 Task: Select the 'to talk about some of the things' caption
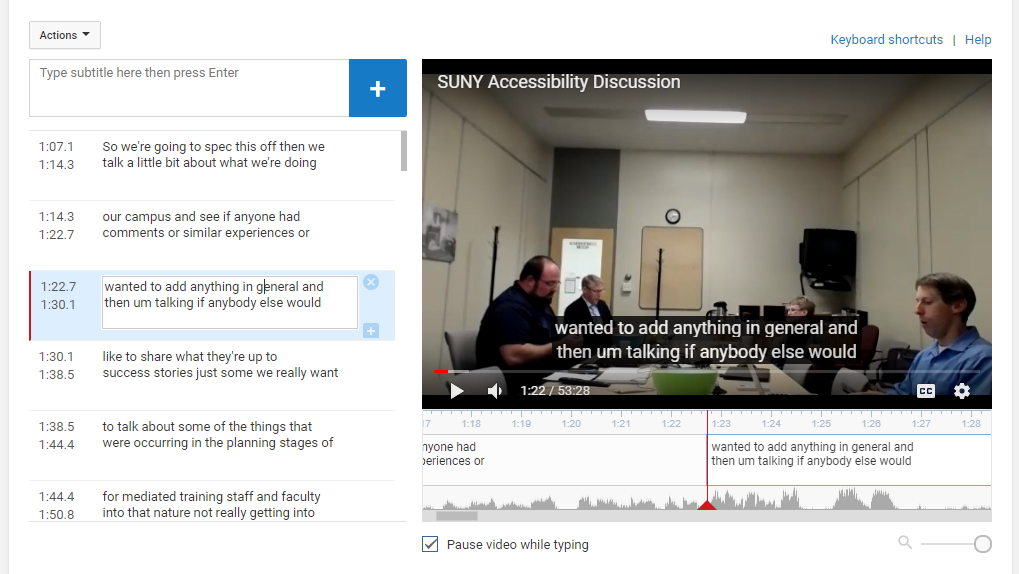coord(218,435)
